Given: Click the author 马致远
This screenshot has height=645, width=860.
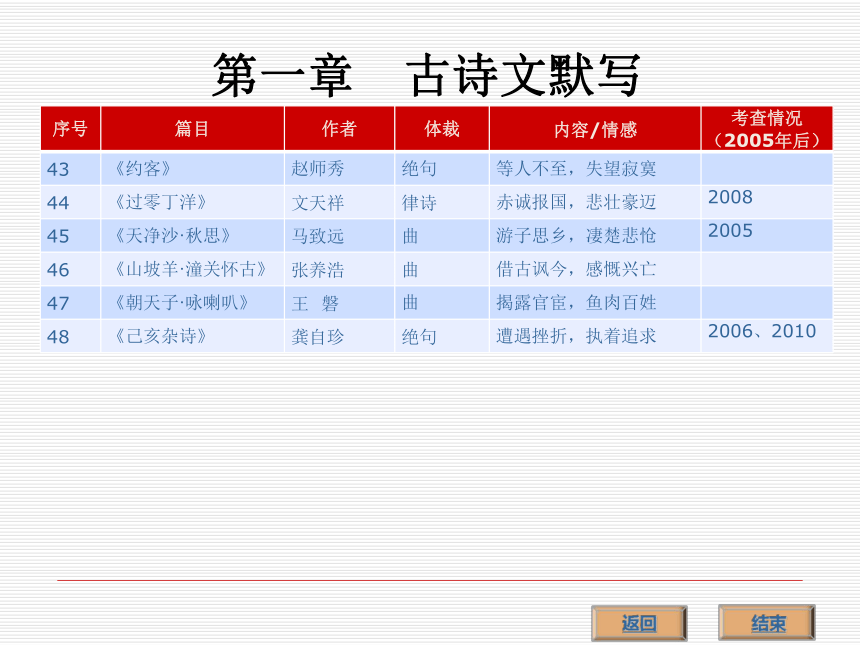Looking at the screenshot, I should pos(318,236).
